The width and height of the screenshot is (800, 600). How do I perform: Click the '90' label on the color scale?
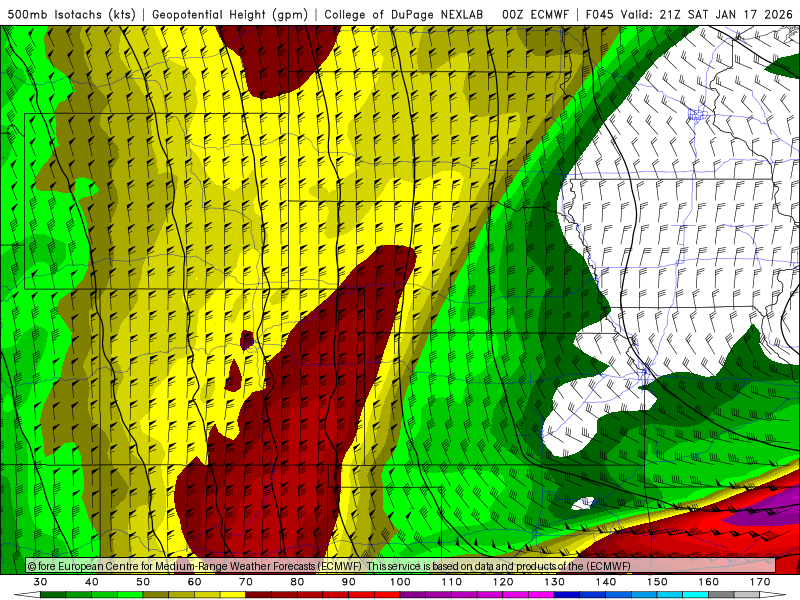[349, 582]
